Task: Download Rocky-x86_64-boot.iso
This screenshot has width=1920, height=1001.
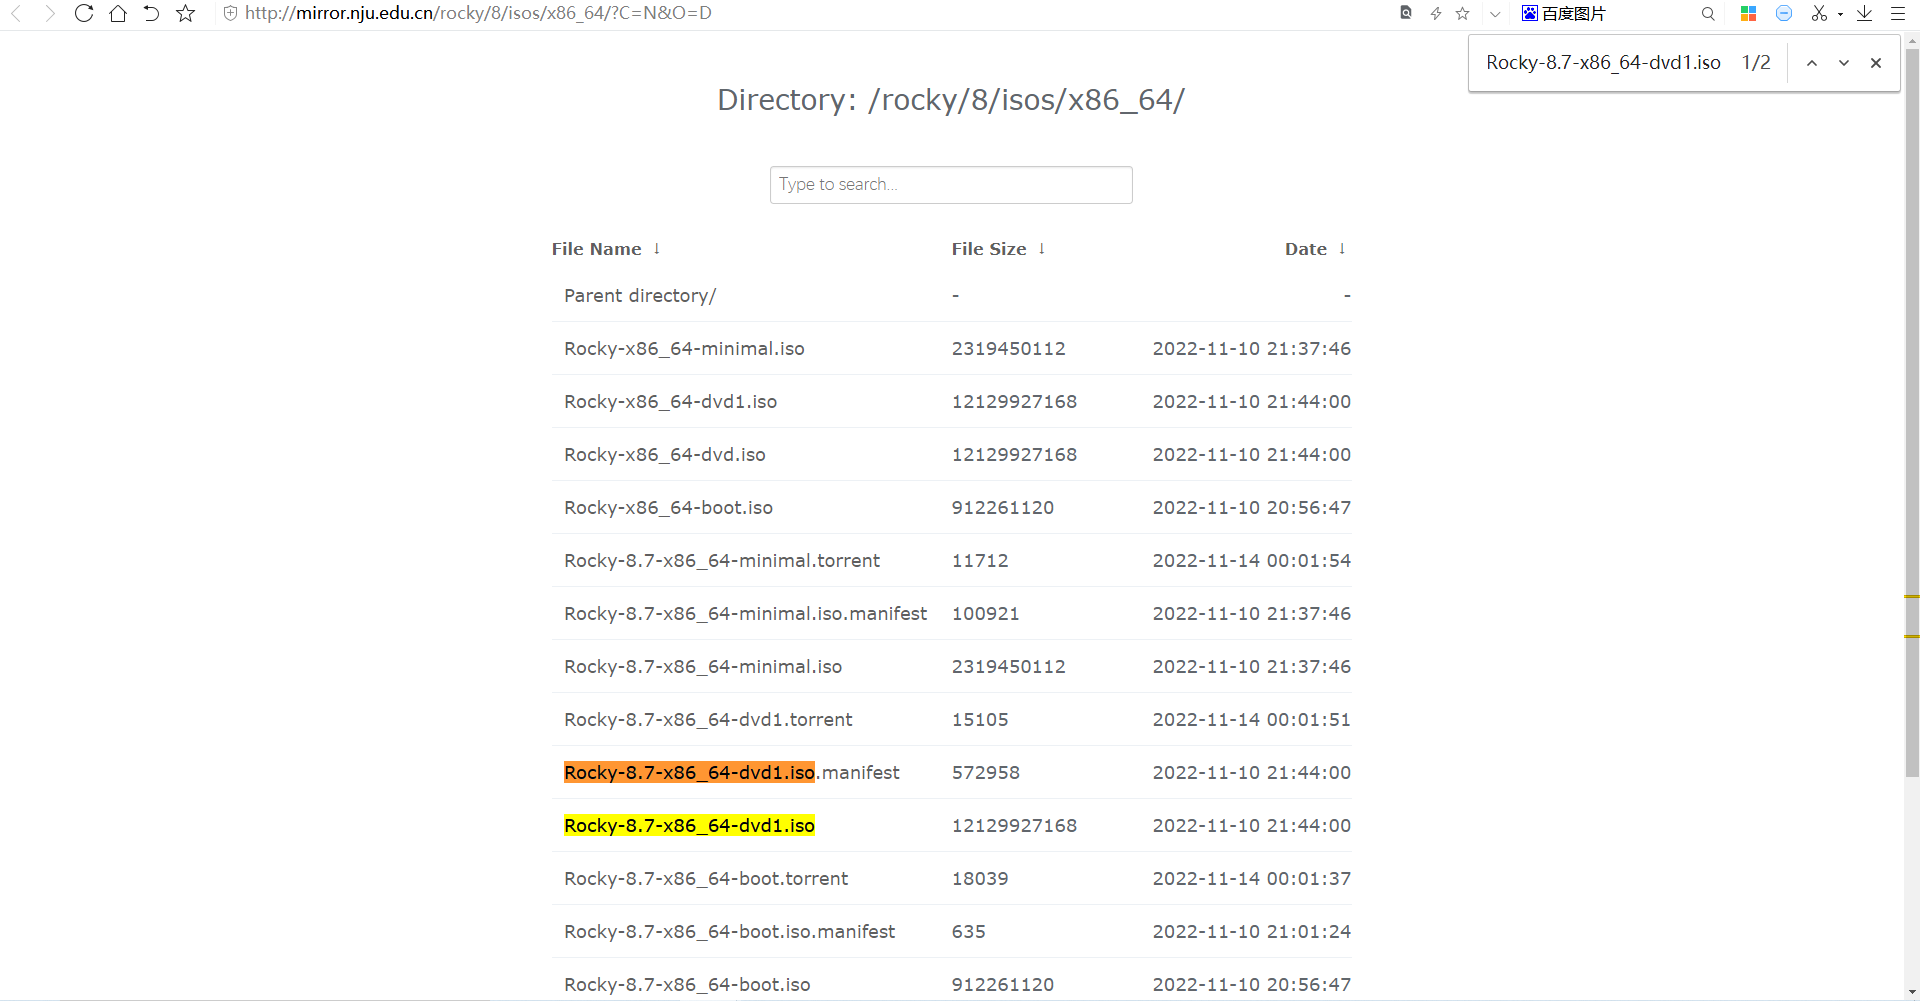Action: tap(668, 508)
